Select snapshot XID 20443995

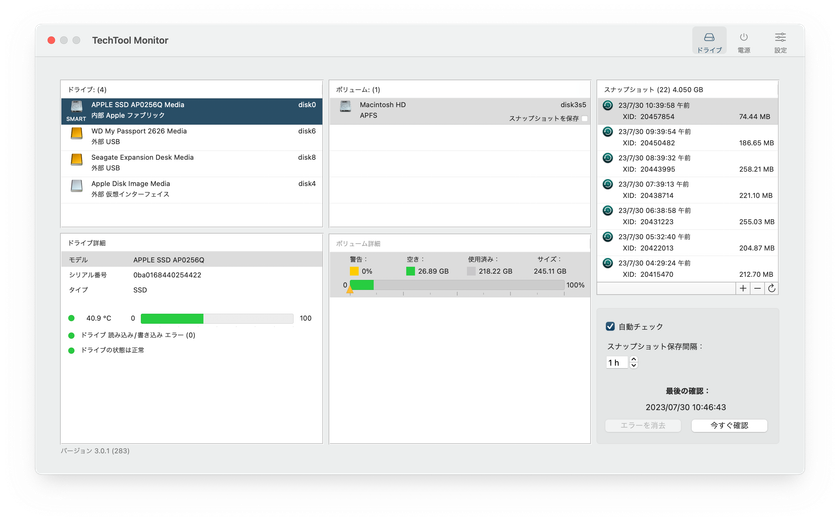(x=687, y=164)
